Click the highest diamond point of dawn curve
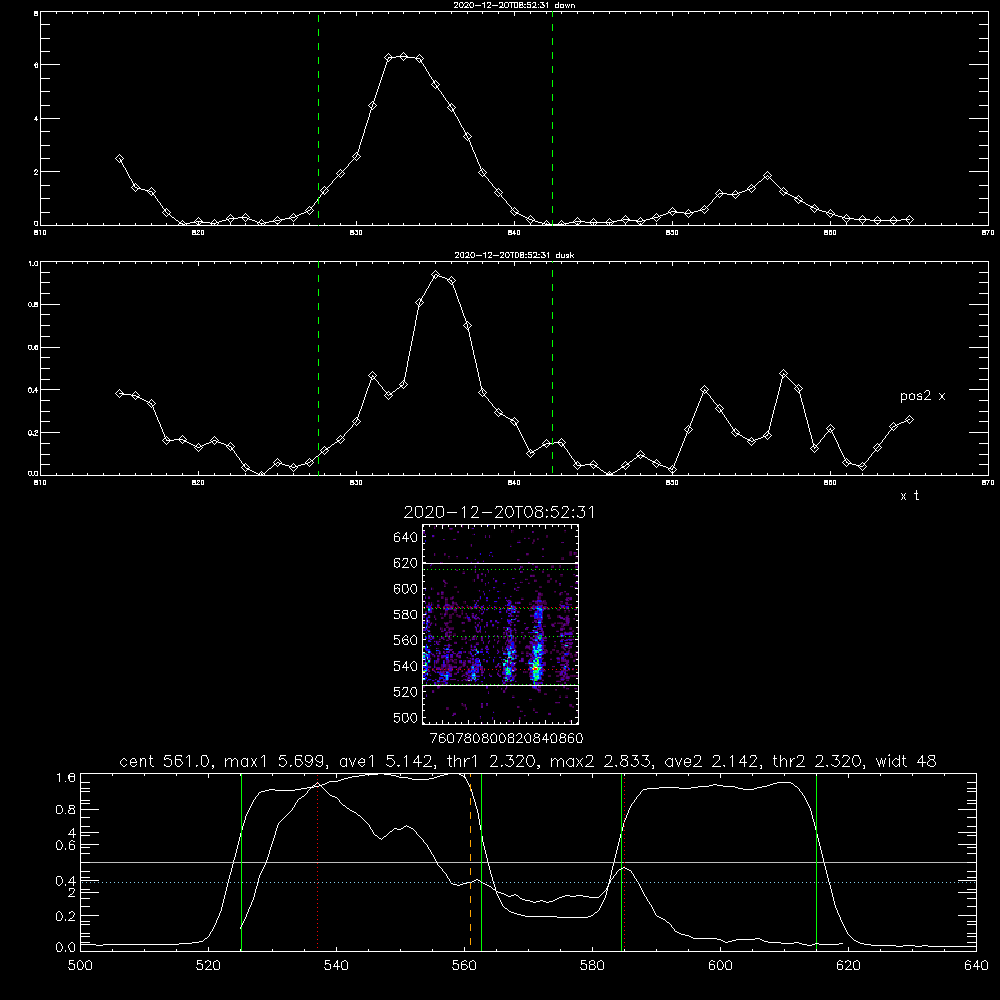 [403, 57]
